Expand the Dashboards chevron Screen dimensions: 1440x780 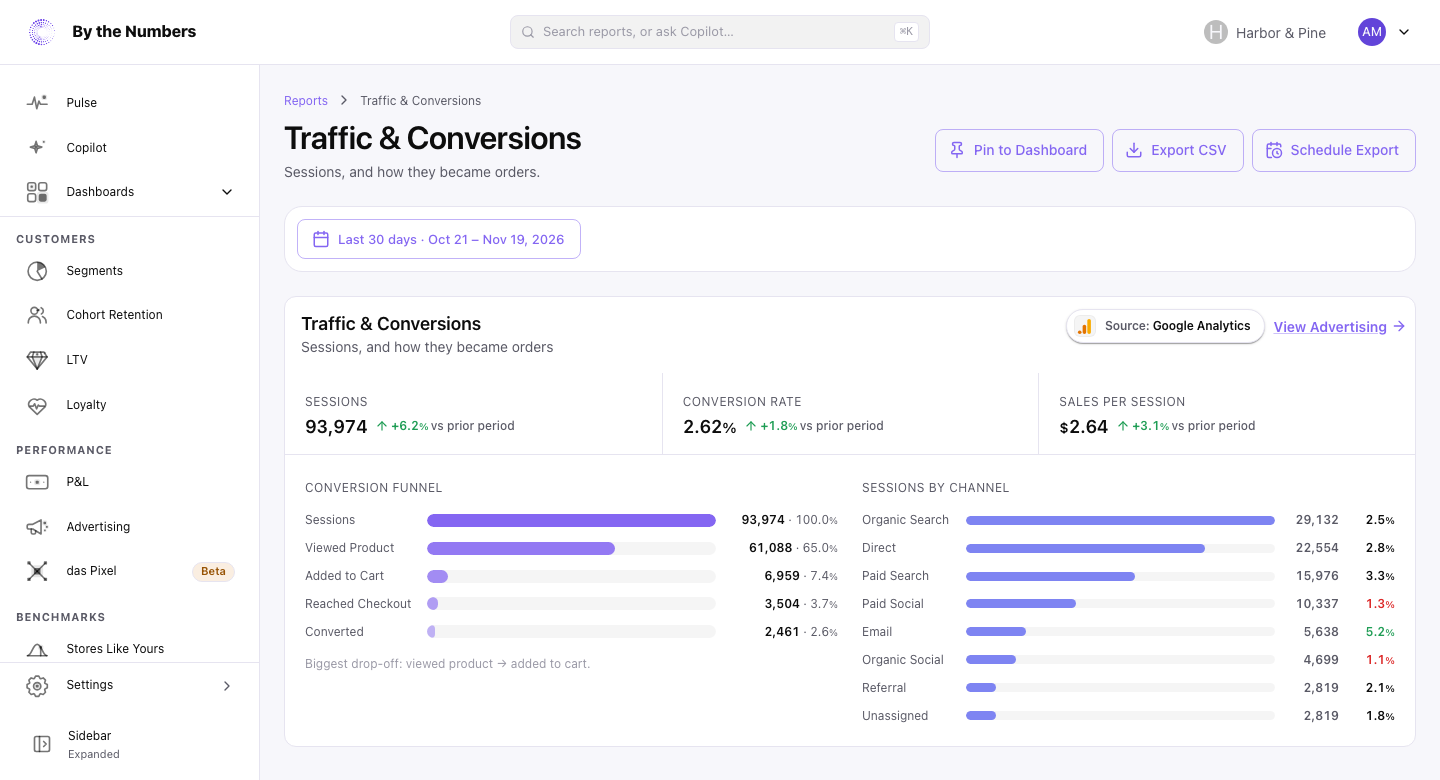coord(227,192)
